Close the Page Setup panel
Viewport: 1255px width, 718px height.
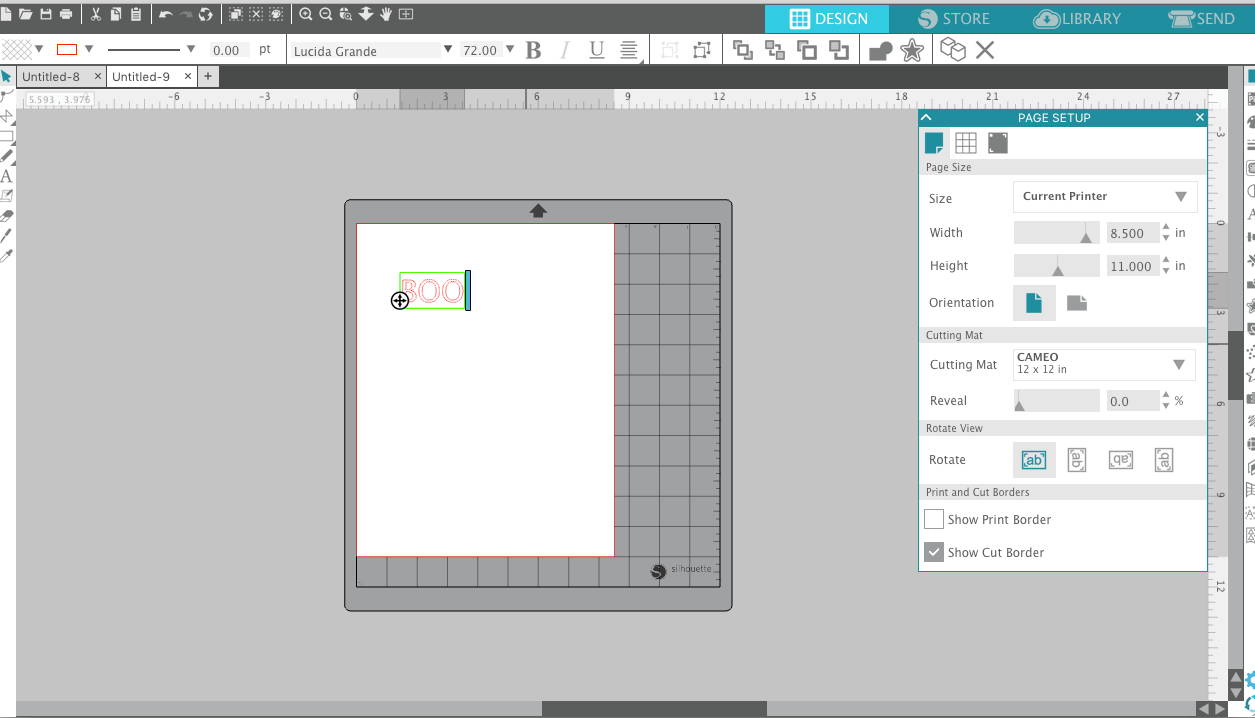tap(1200, 117)
